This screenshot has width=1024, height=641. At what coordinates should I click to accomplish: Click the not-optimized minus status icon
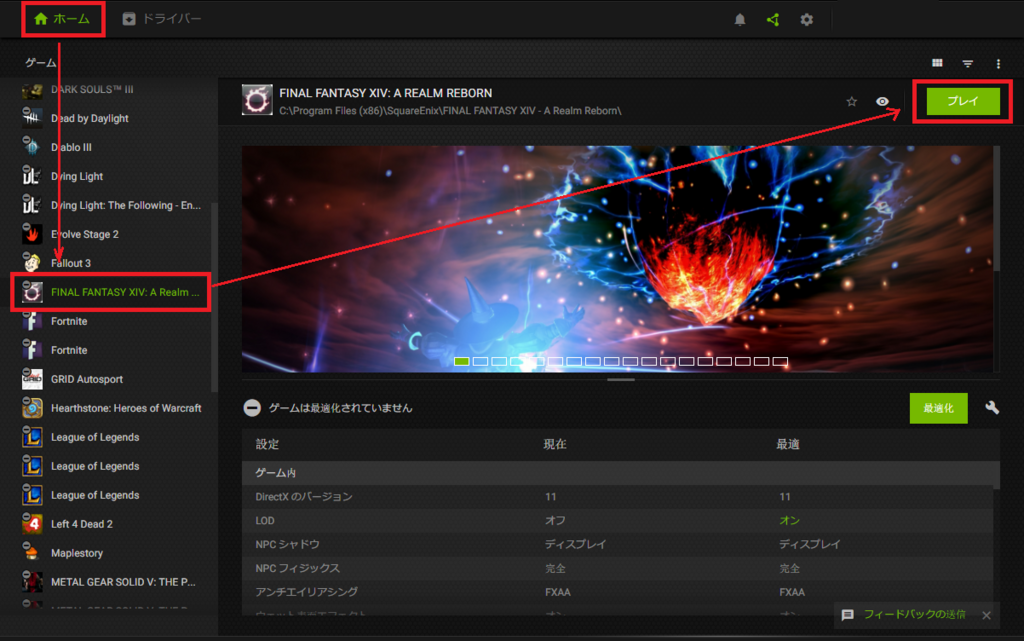252,408
